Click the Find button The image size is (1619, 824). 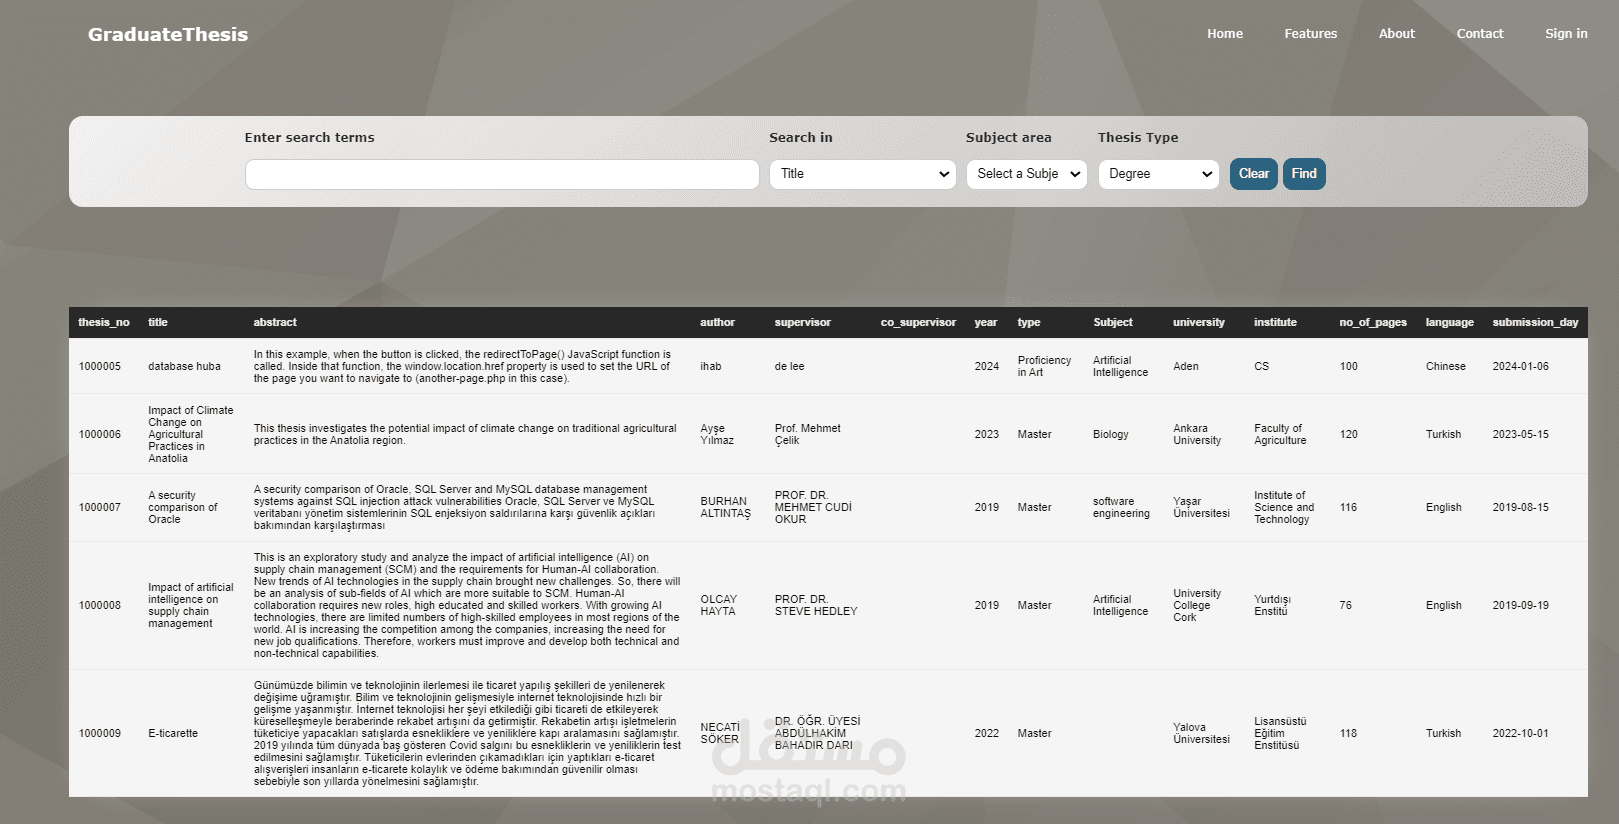click(1304, 174)
